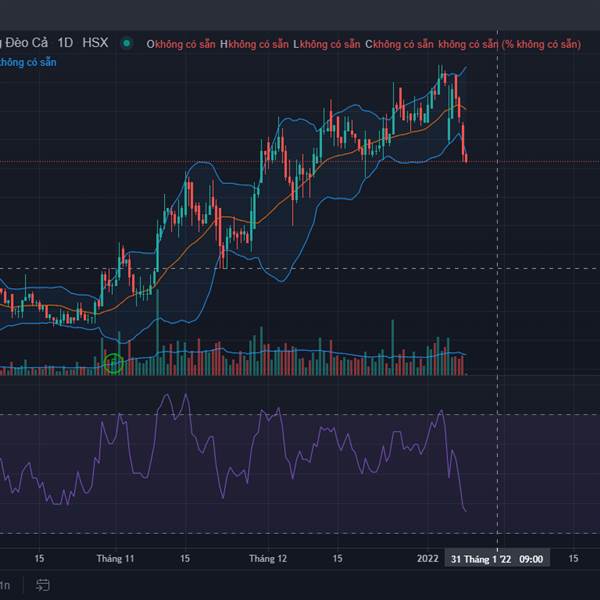The width and height of the screenshot is (600, 600).
Task: Click the HSX exchange label
Action: coord(95,42)
